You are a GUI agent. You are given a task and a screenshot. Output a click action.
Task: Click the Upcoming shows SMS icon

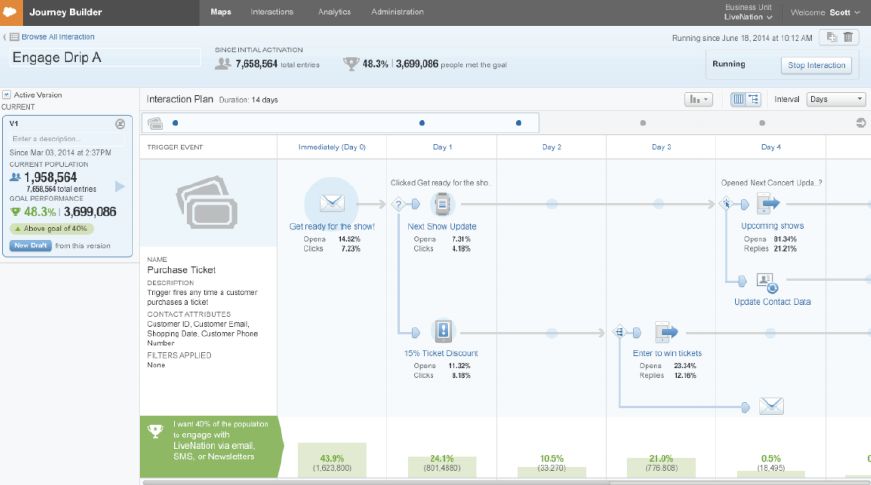pos(768,204)
